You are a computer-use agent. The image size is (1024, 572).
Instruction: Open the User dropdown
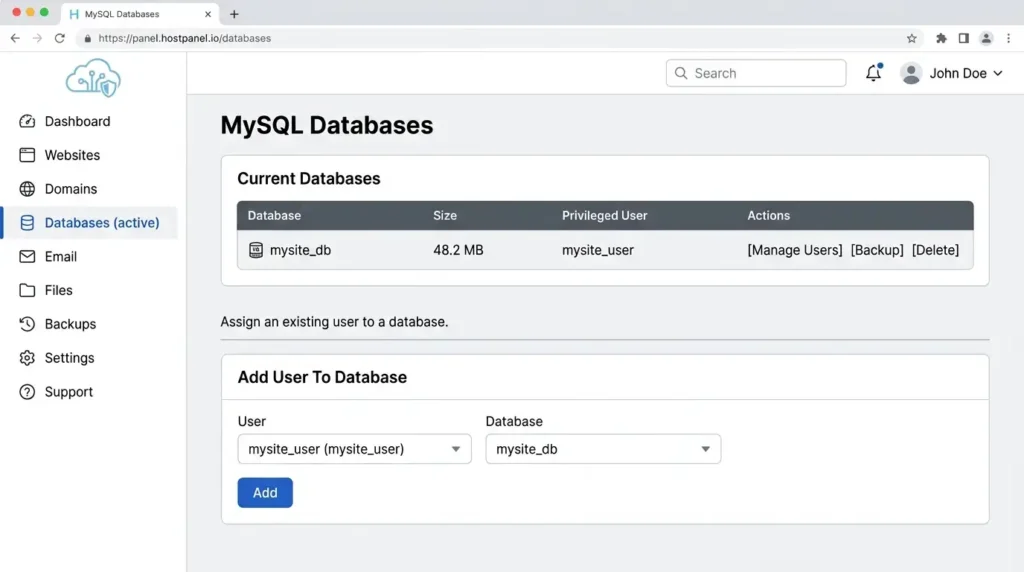coord(355,449)
